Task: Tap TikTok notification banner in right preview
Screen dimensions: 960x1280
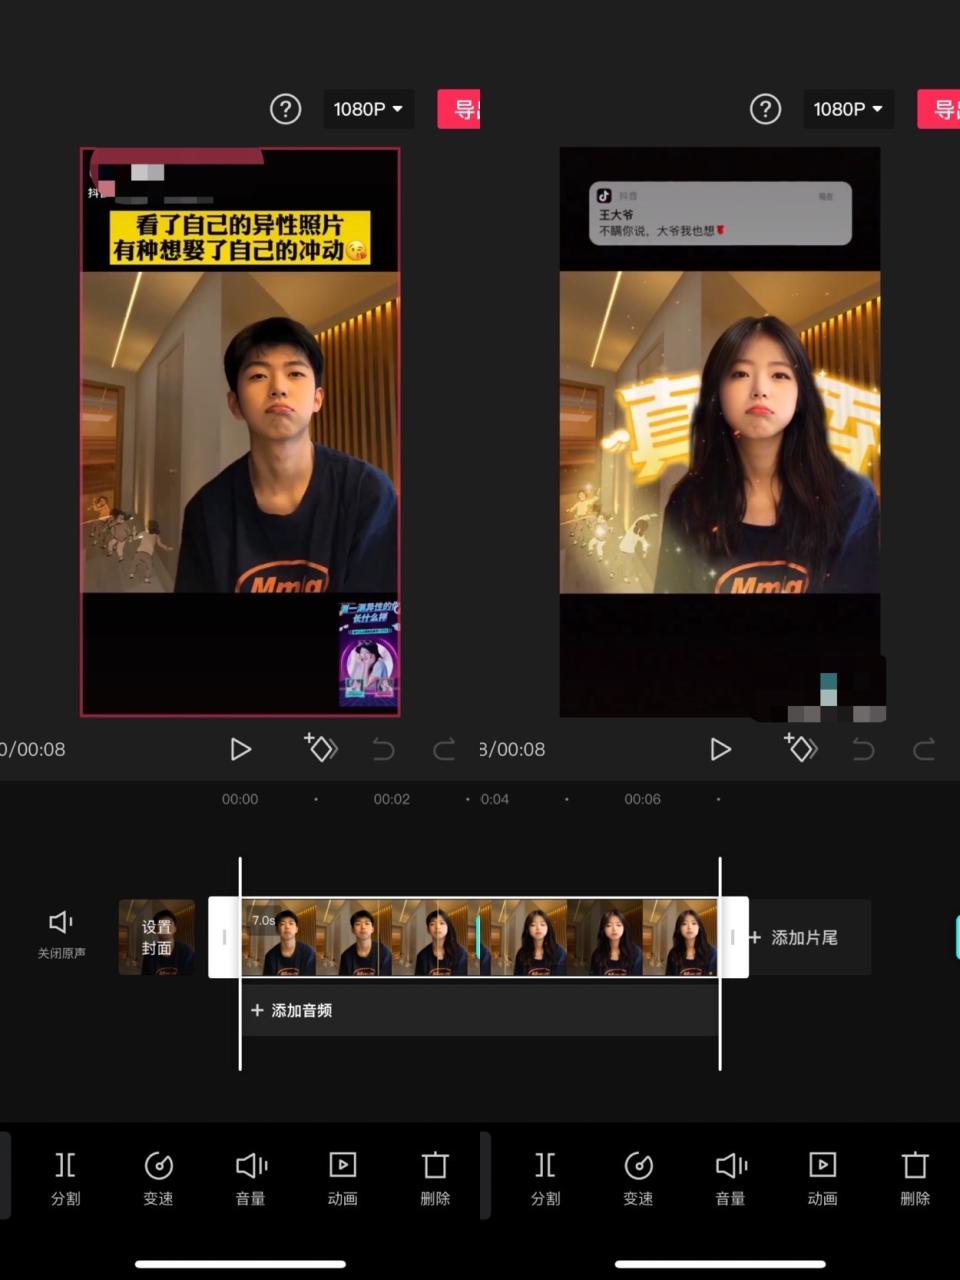Action: tap(720, 213)
